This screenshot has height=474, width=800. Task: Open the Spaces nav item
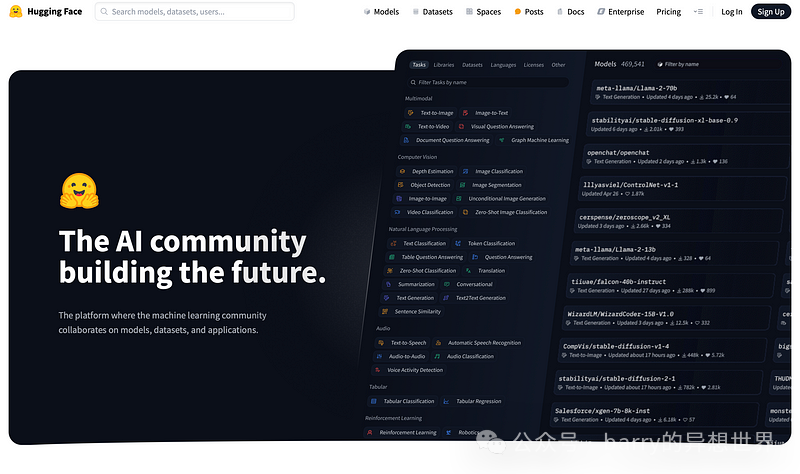(x=483, y=11)
